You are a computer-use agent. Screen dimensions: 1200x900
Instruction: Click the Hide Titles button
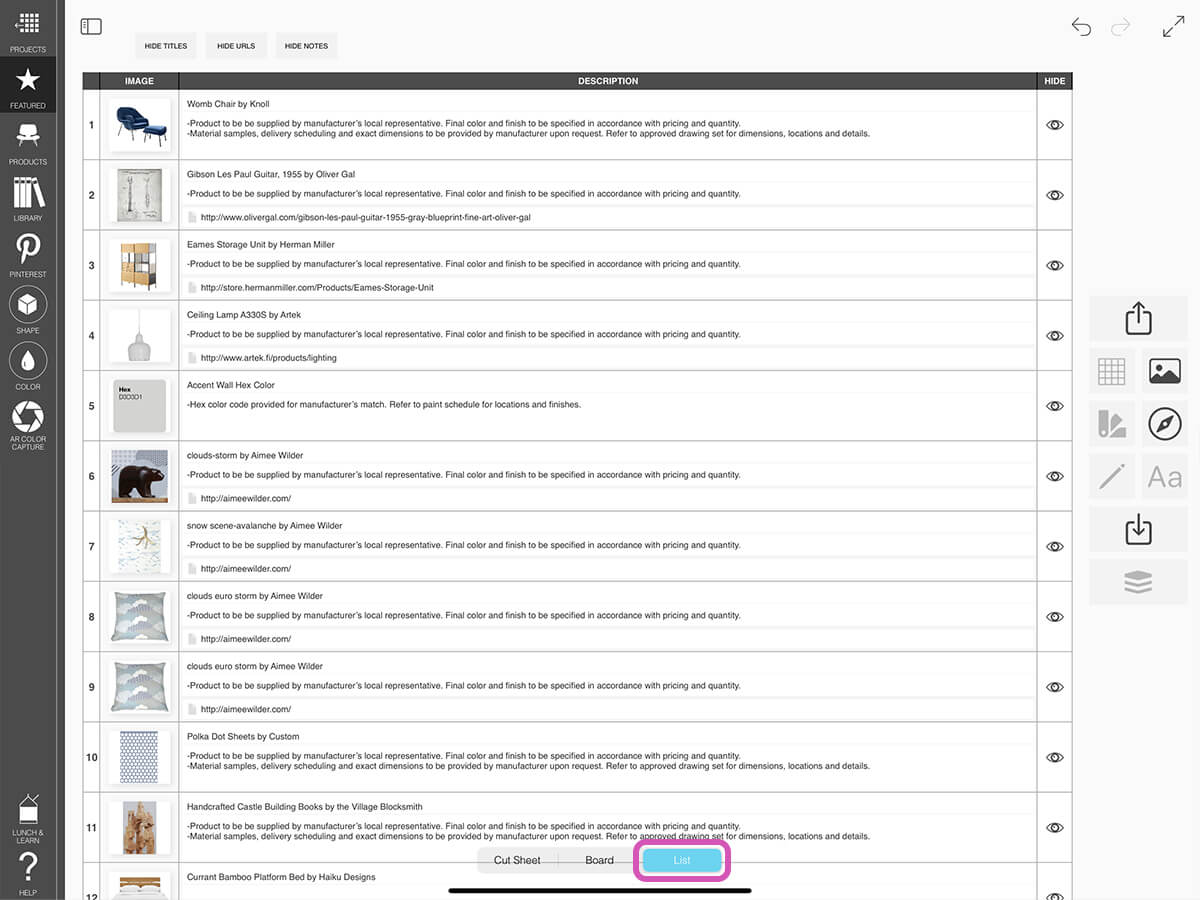[x=166, y=46]
